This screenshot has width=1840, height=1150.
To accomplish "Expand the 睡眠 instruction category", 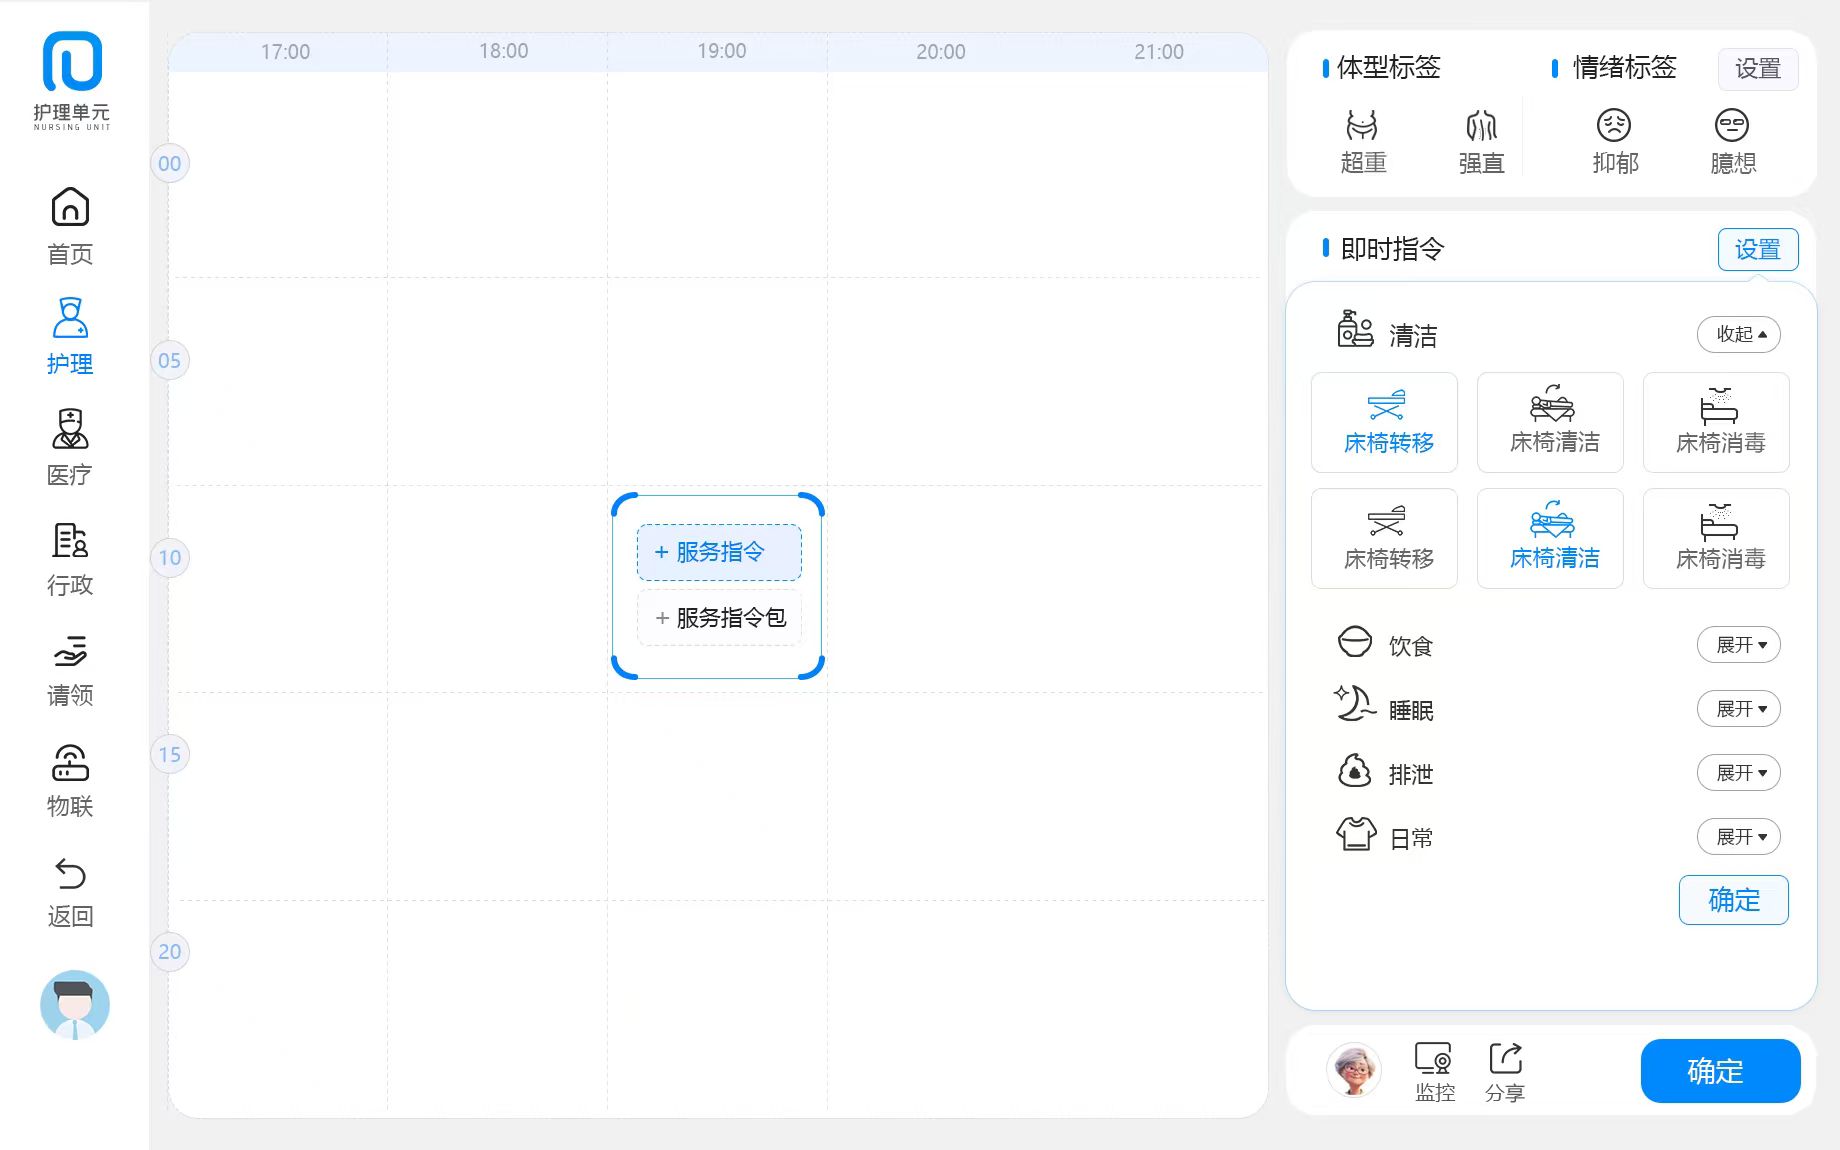I will (1739, 709).
